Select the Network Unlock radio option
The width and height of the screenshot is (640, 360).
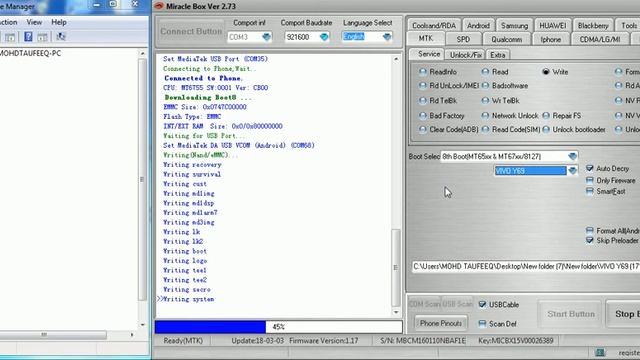pyautogui.click(x=485, y=116)
